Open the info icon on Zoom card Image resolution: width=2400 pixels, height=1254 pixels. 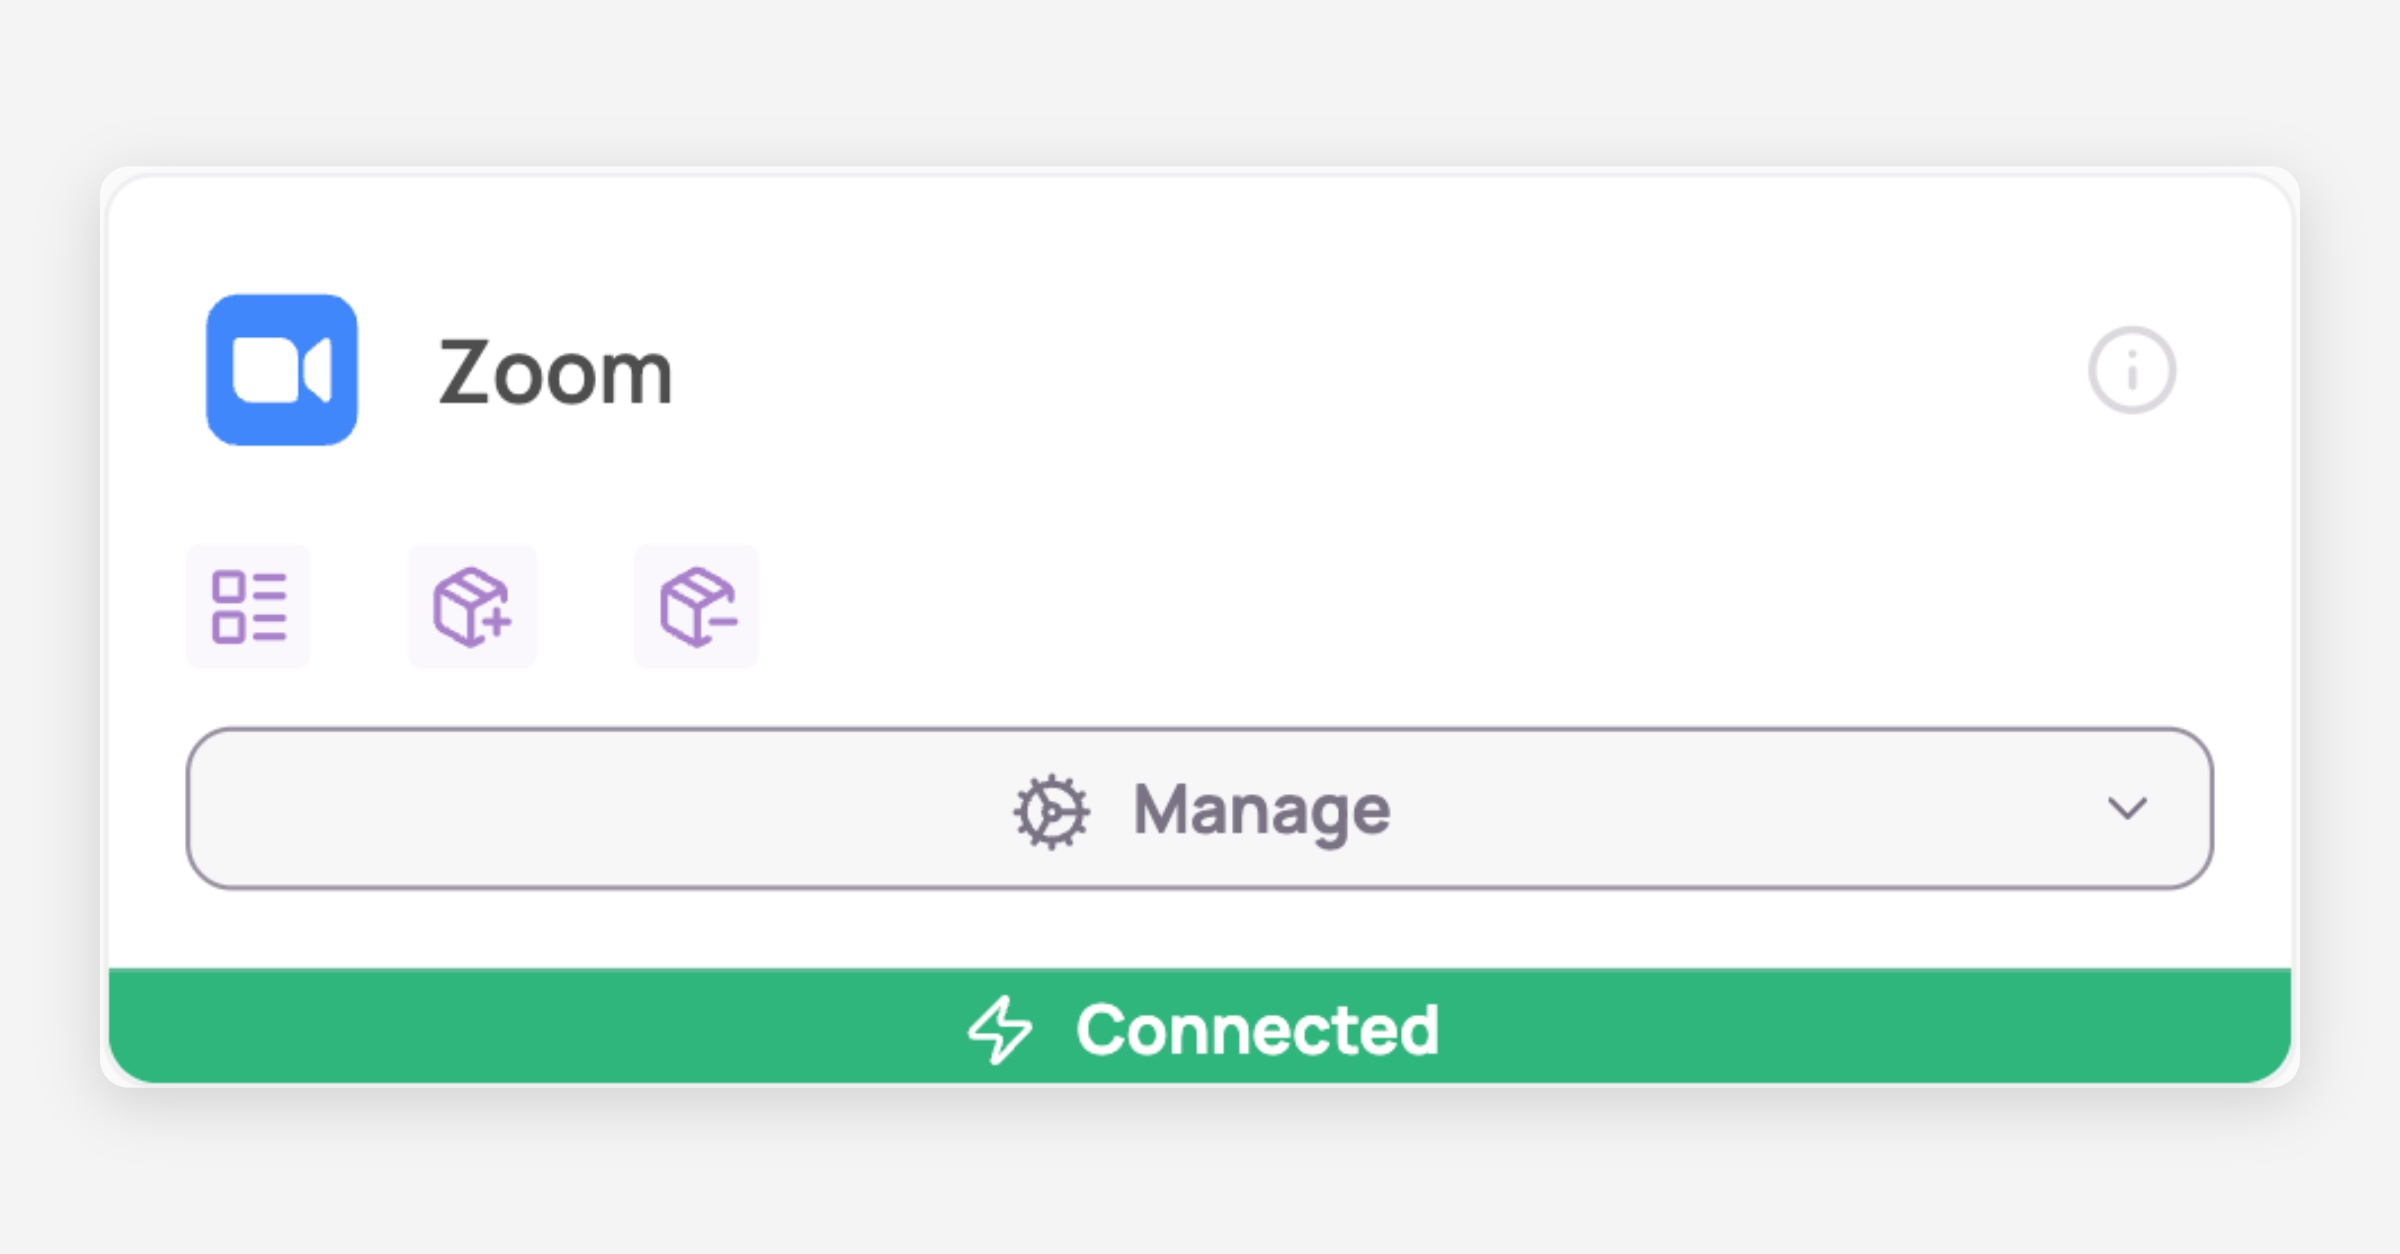coord(2131,370)
